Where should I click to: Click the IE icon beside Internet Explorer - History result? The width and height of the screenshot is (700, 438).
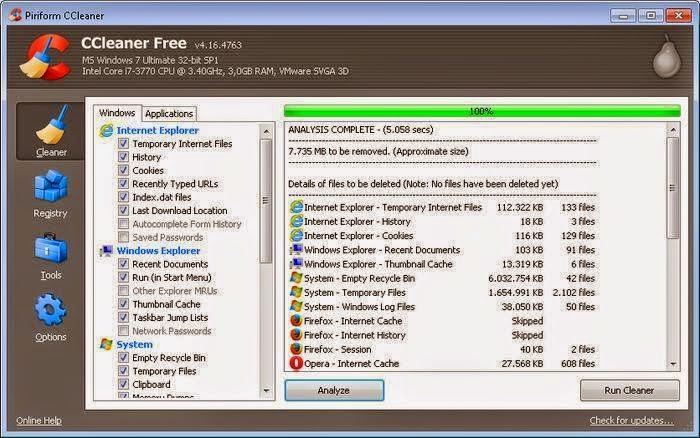point(296,221)
